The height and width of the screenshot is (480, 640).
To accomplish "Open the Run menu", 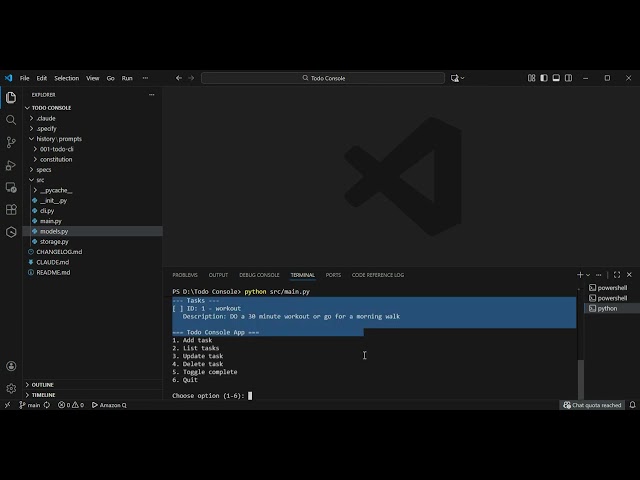I will click(x=127, y=78).
